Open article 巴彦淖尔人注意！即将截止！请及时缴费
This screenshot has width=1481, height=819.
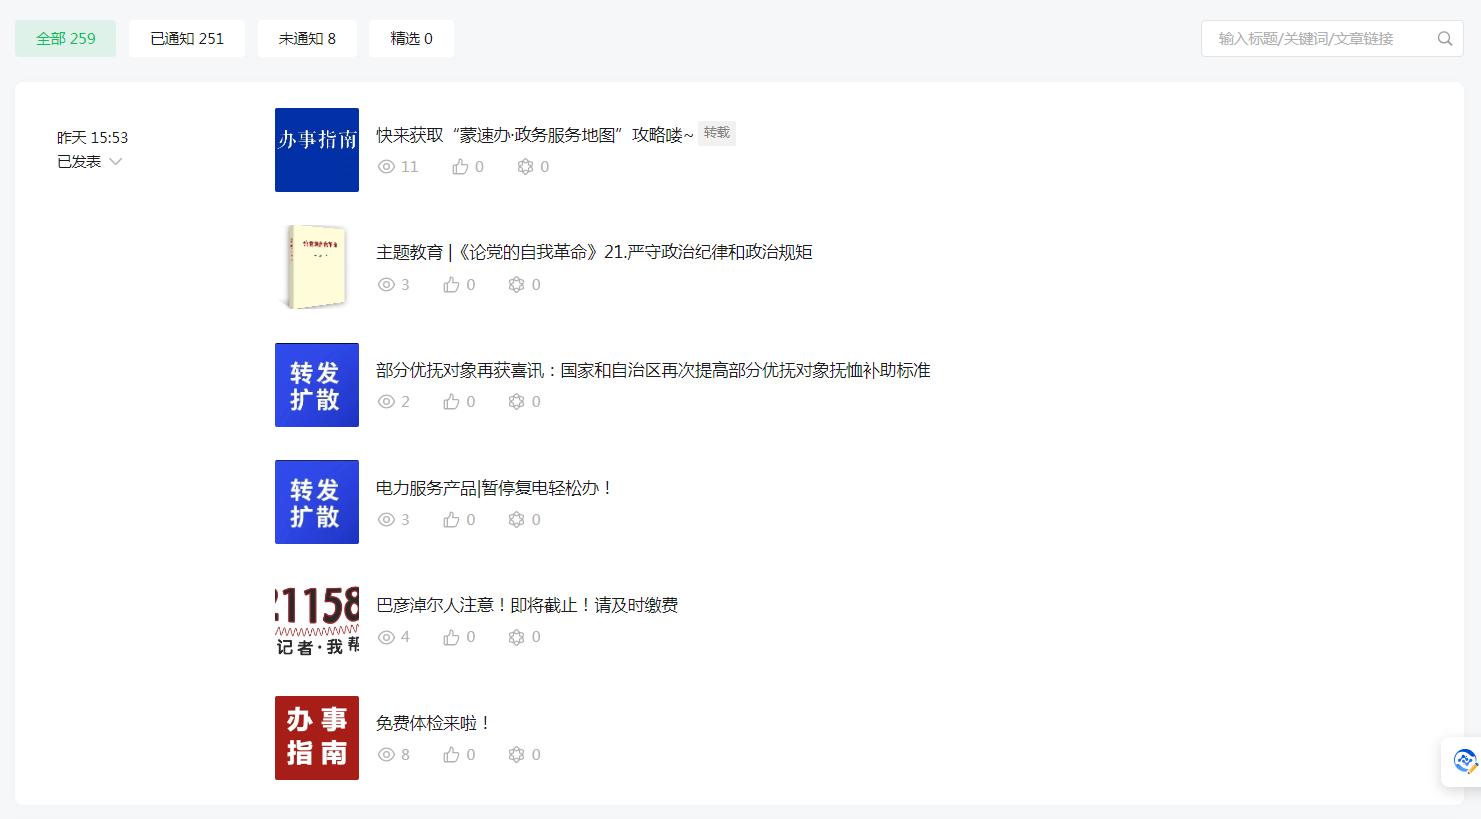pos(527,605)
